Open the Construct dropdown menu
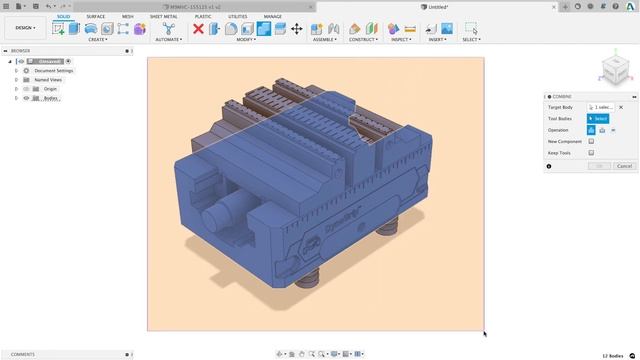Screen dimensions: 640x360 point(363,40)
